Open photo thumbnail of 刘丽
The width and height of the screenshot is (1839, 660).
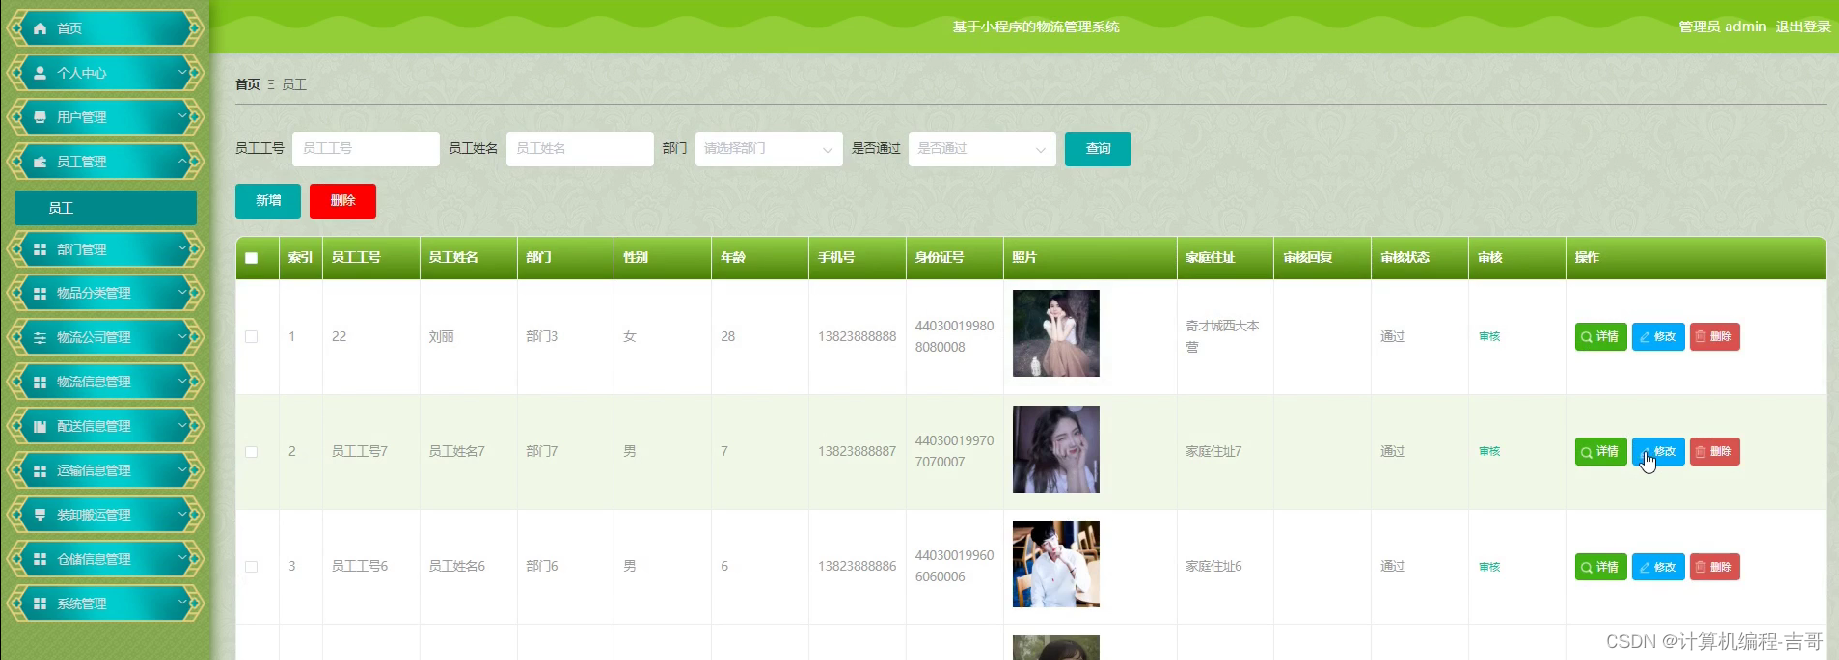1056,334
